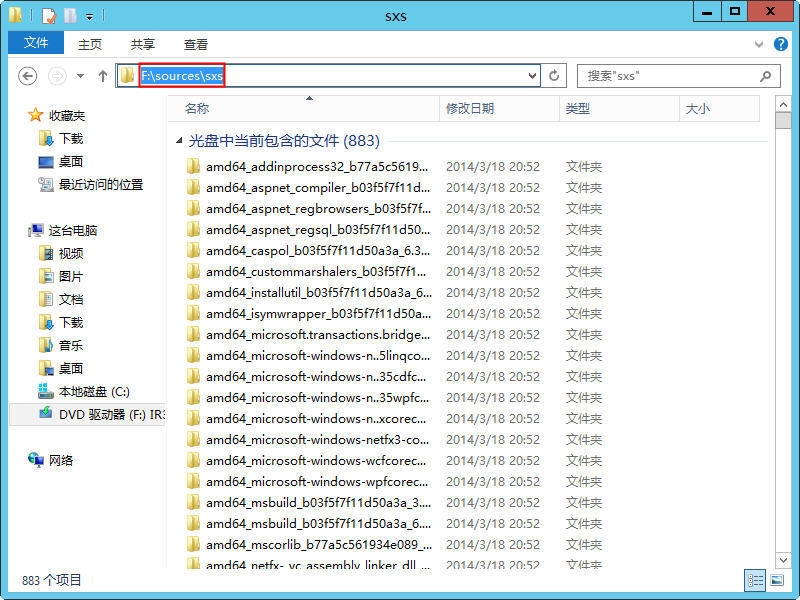This screenshot has width=800, height=600.
Task: Click the amd64_aspnet_regbrowsers folder icon
Action: pos(193,208)
